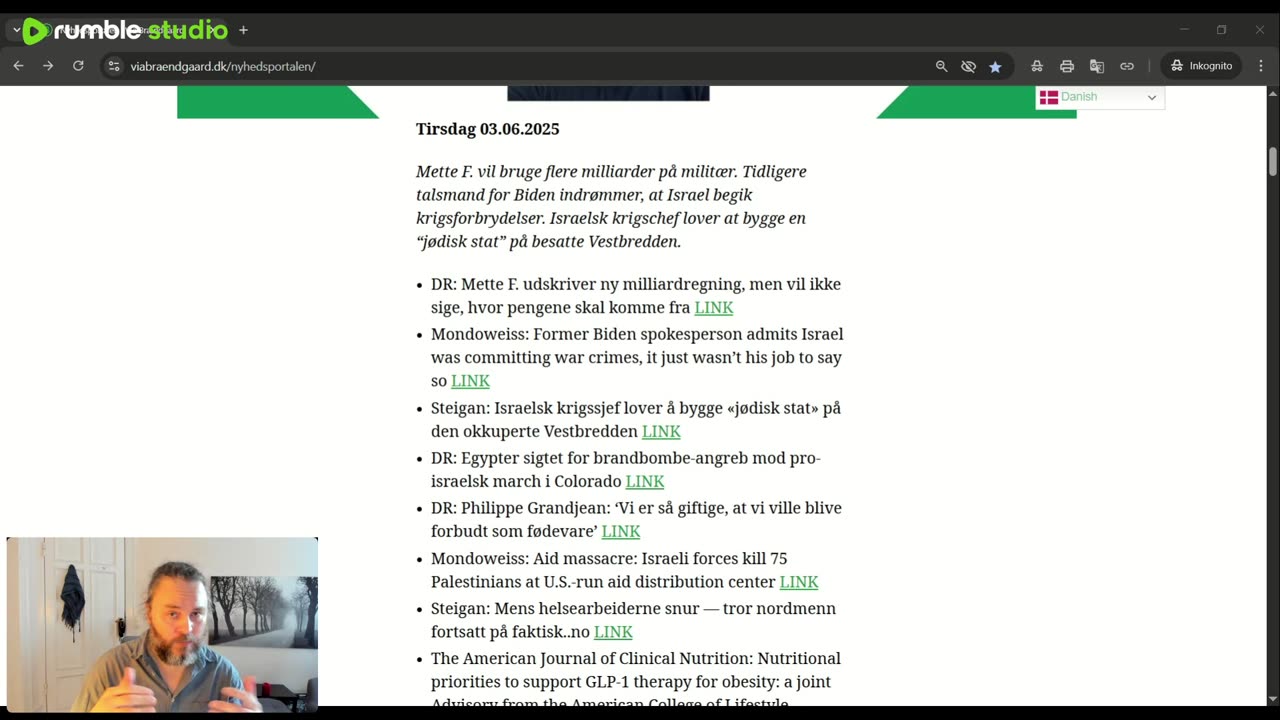Viewport: 1280px width, 720px height.
Task: Expand the tab search chevron
Action: click(17, 30)
